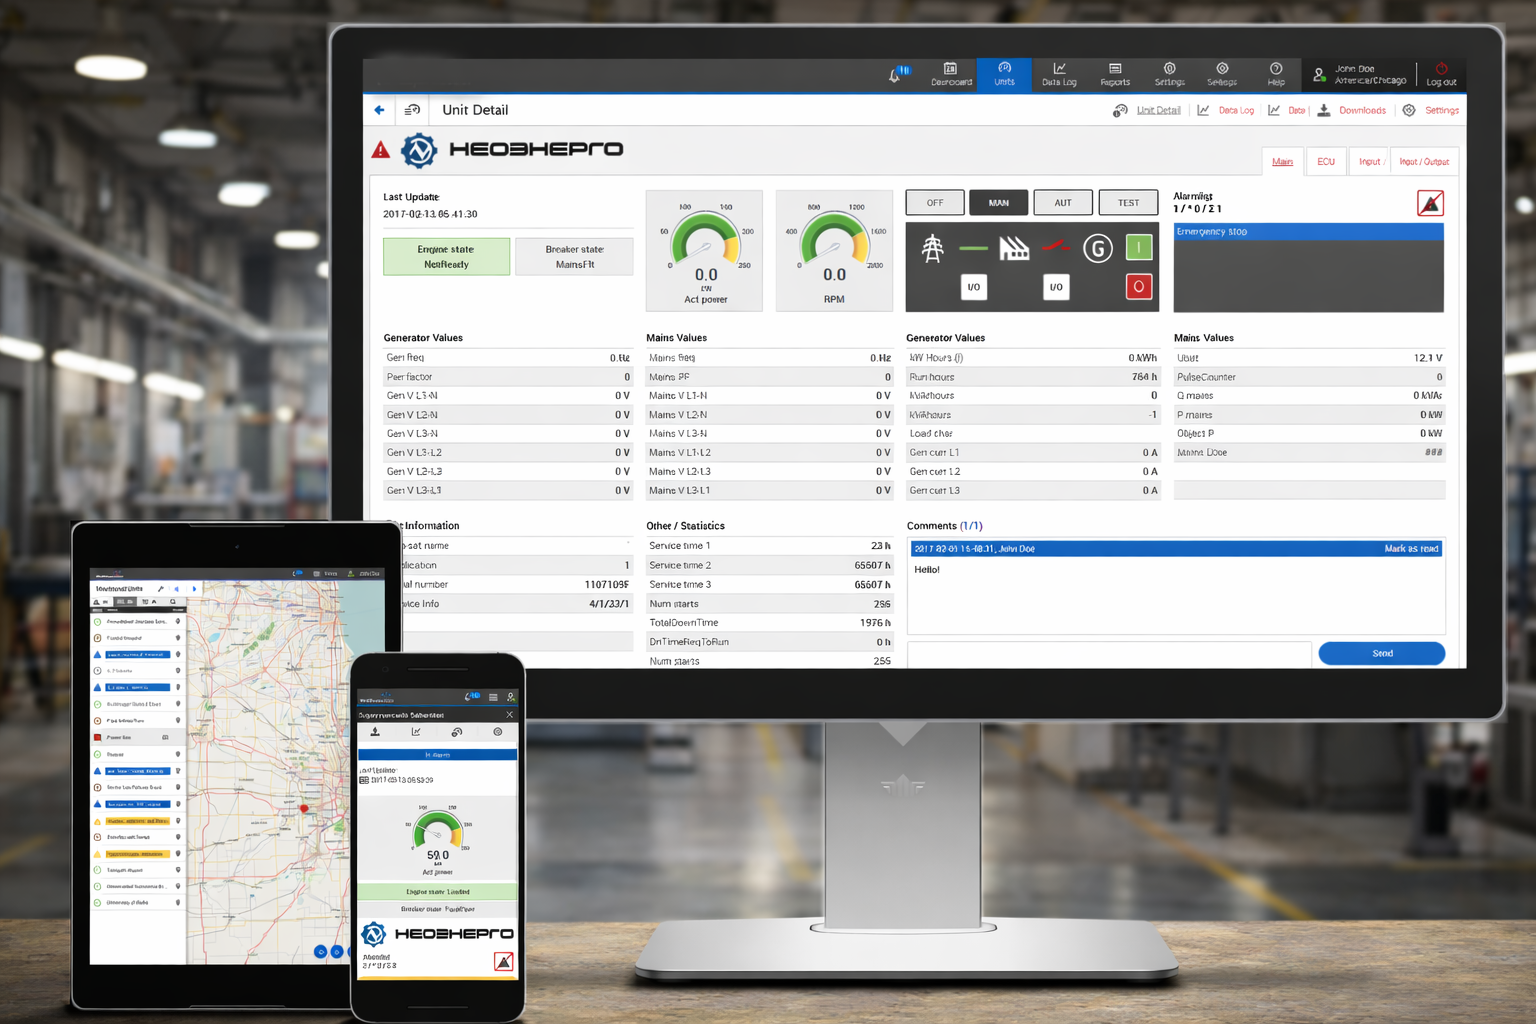1536x1024 pixels.
Task: Toggle the mains breaker I/O button
Action: (973, 287)
